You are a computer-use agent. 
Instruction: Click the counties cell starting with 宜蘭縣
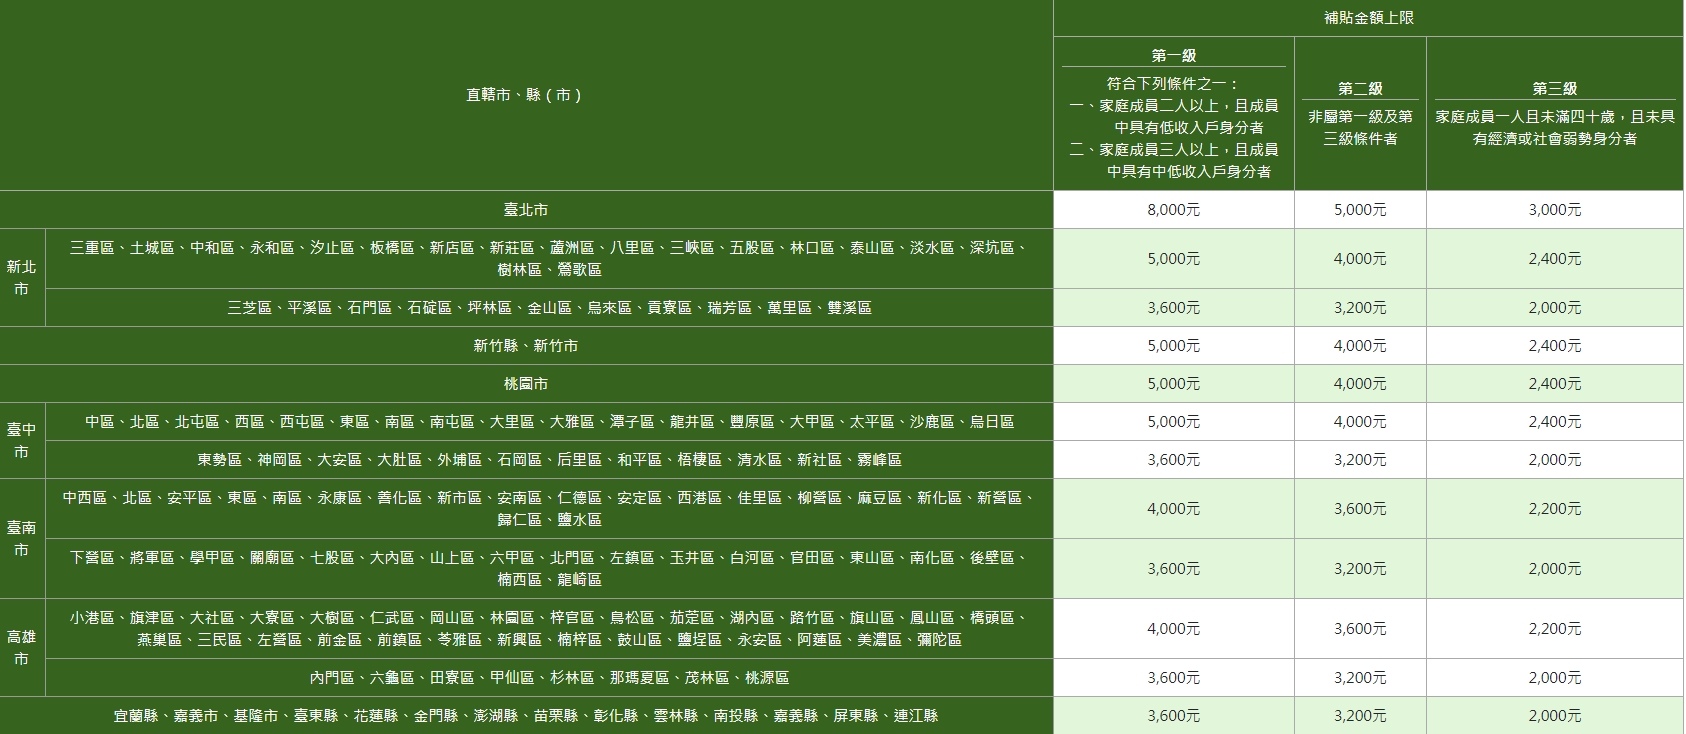(x=525, y=716)
